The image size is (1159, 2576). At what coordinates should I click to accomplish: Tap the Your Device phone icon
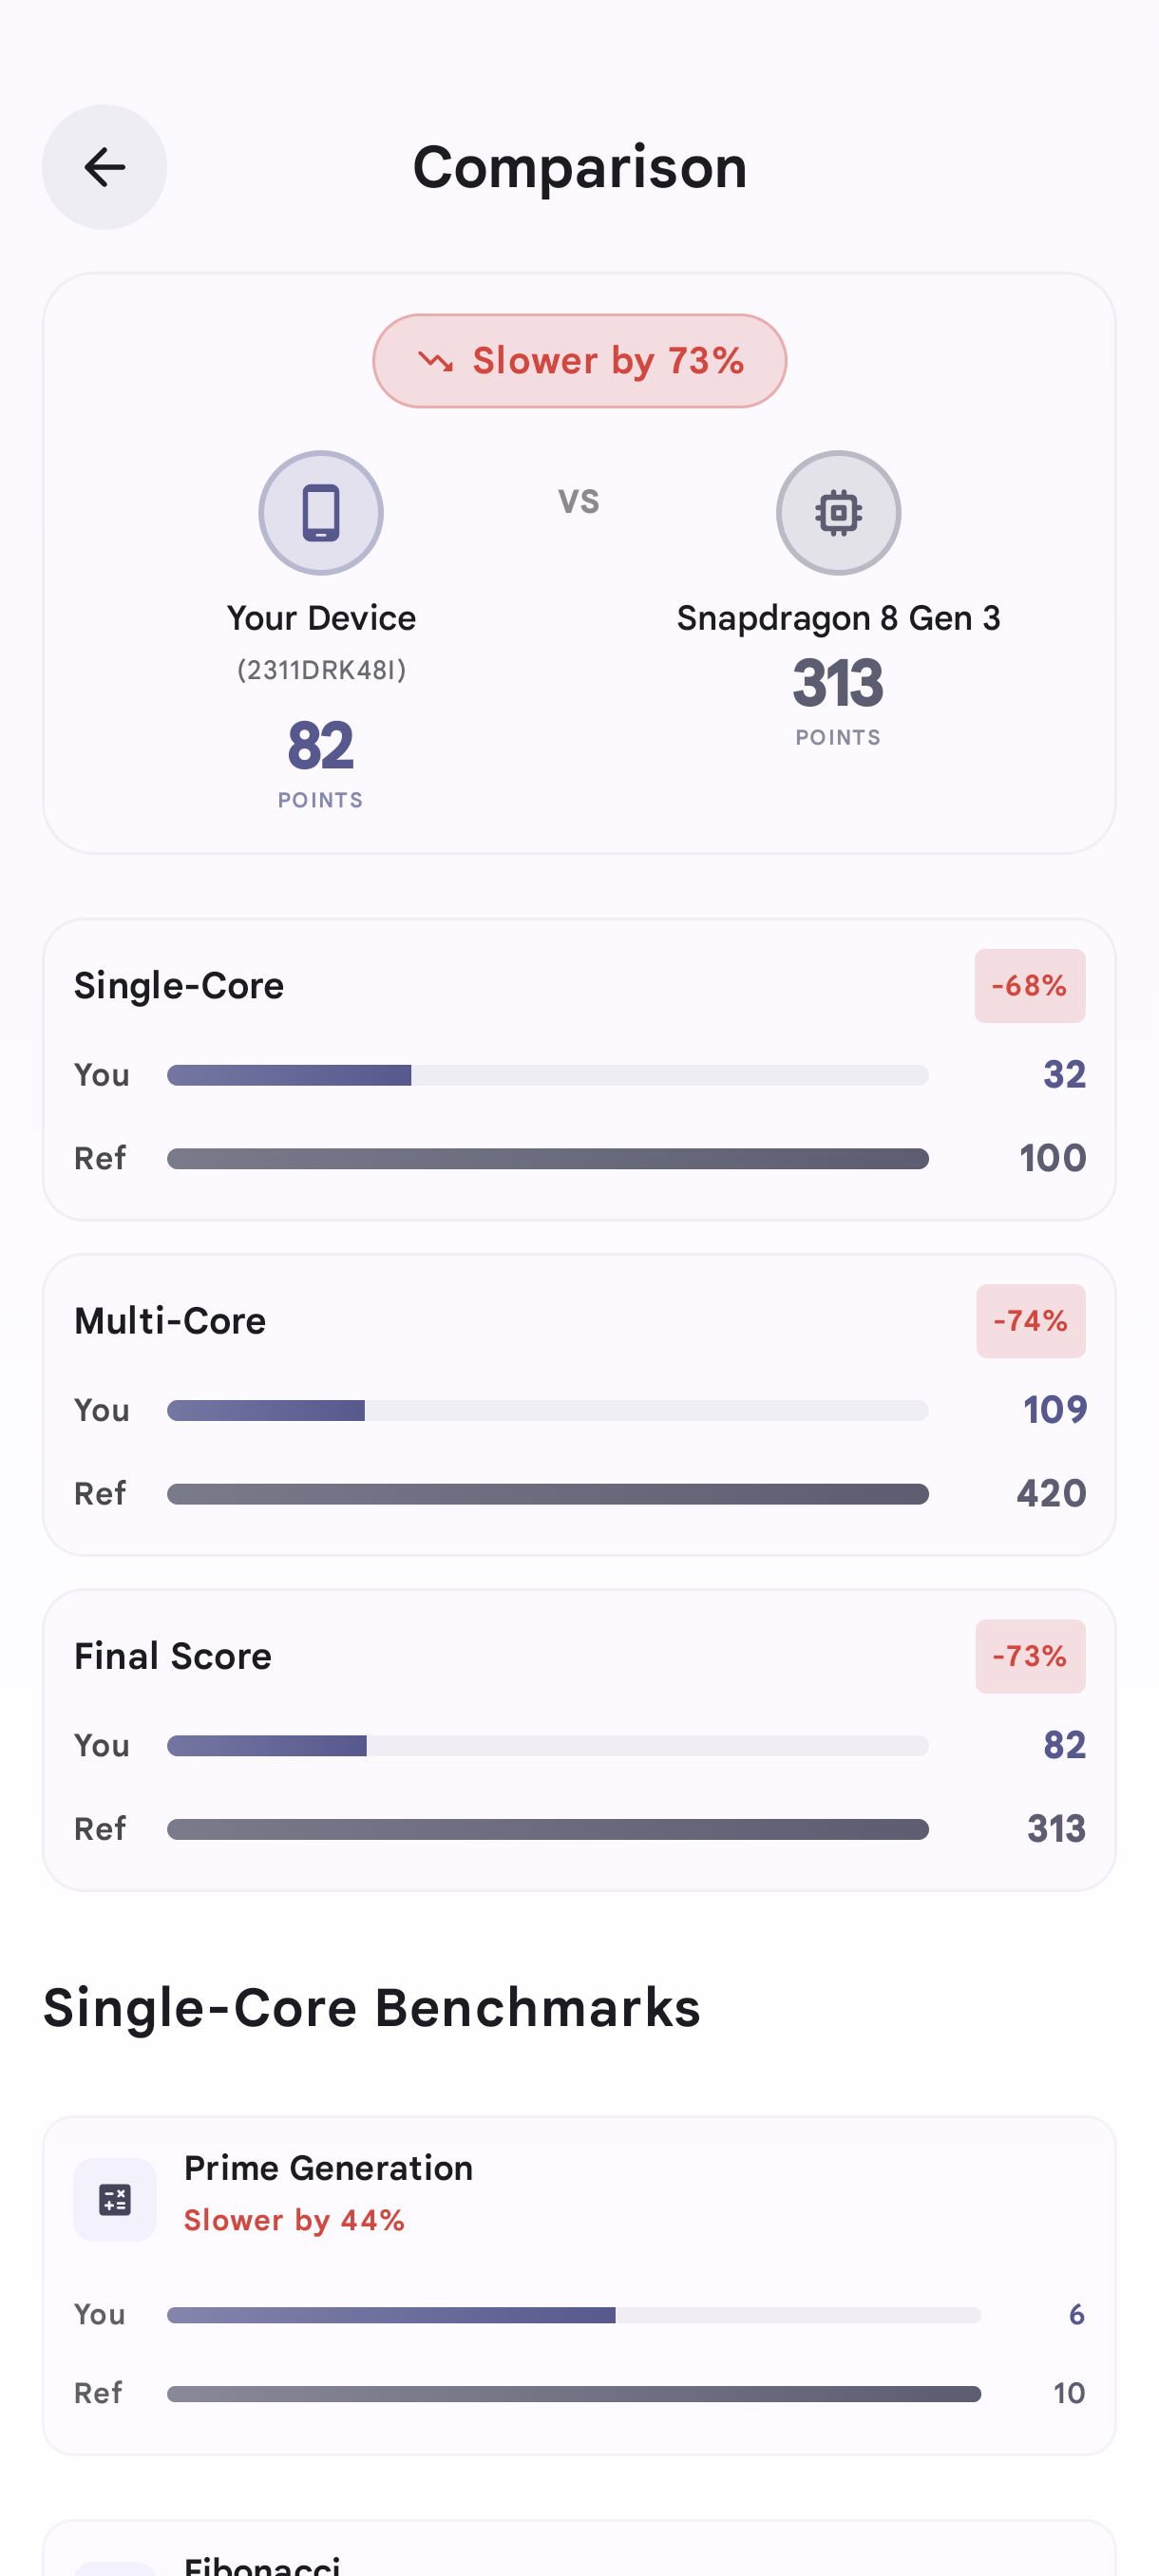tap(321, 513)
